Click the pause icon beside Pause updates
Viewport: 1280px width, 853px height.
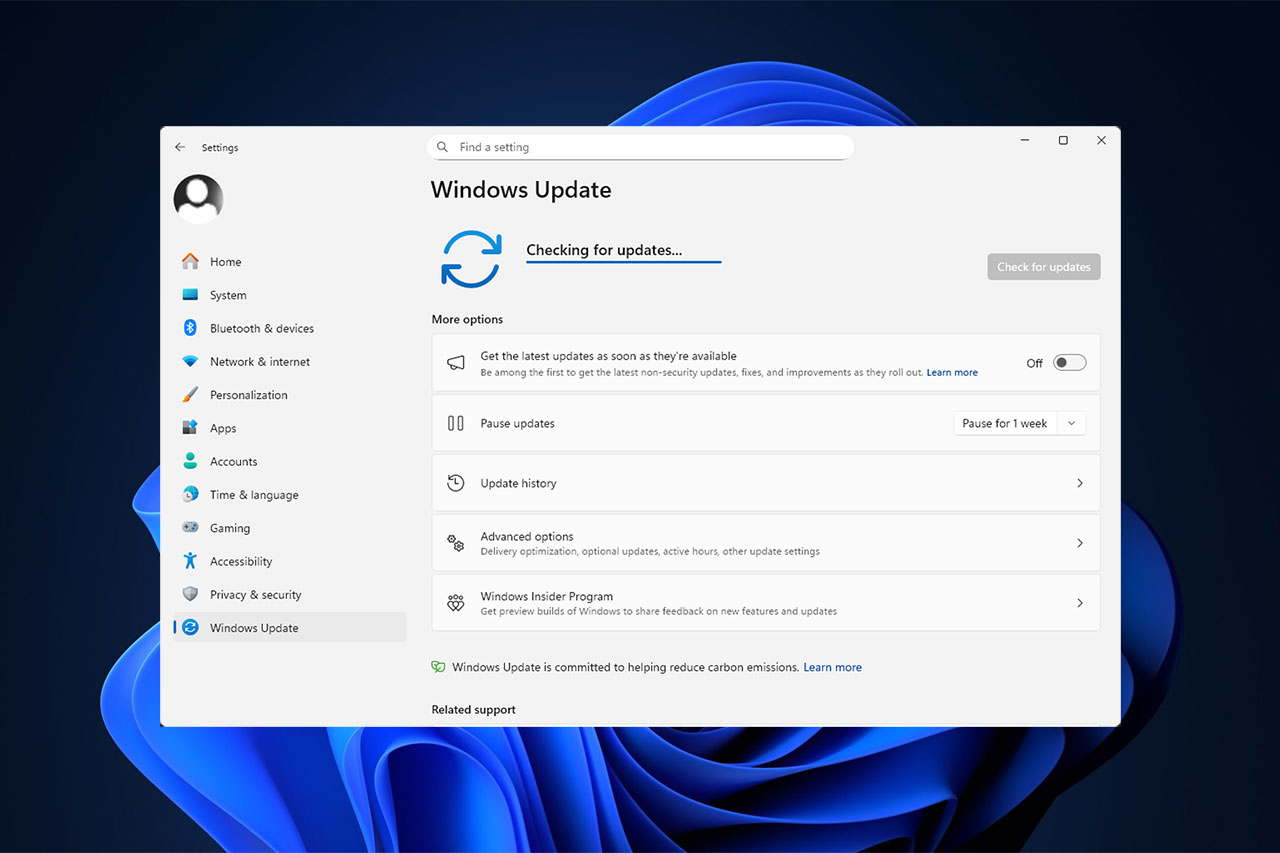(456, 423)
